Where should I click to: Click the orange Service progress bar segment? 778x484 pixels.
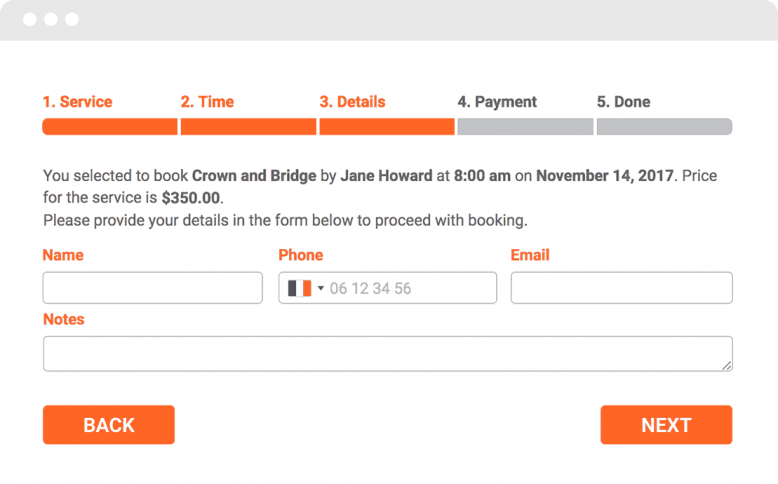point(110,127)
